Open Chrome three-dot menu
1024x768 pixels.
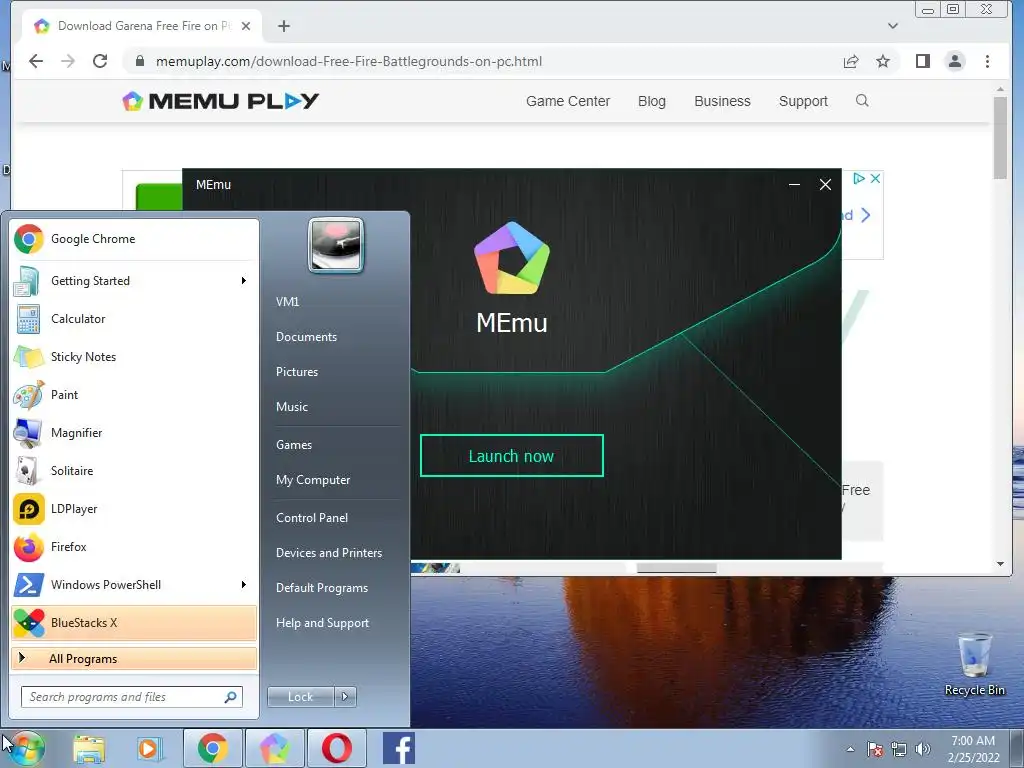[987, 61]
